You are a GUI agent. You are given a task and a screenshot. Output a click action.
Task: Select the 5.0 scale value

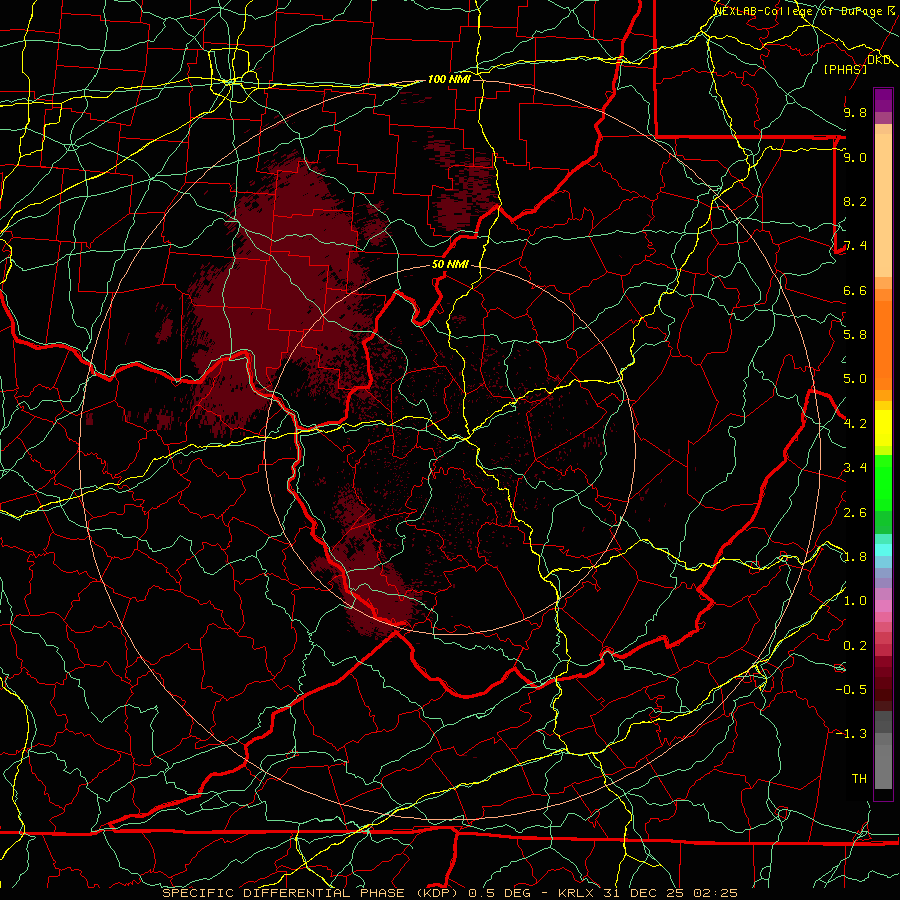click(855, 379)
